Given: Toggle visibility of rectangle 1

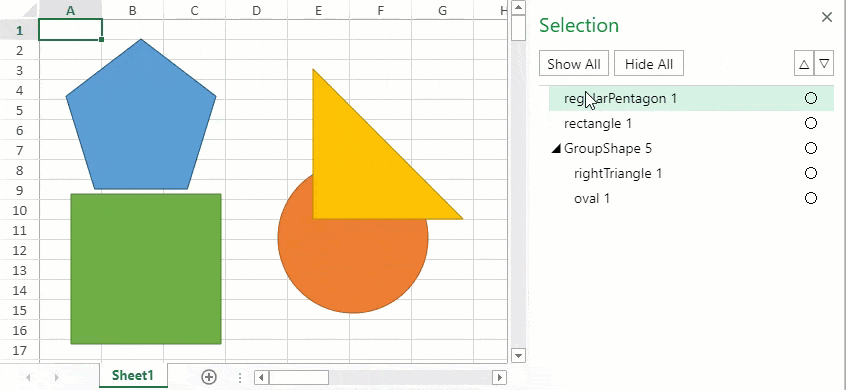Looking at the screenshot, I should [x=810, y=124].
